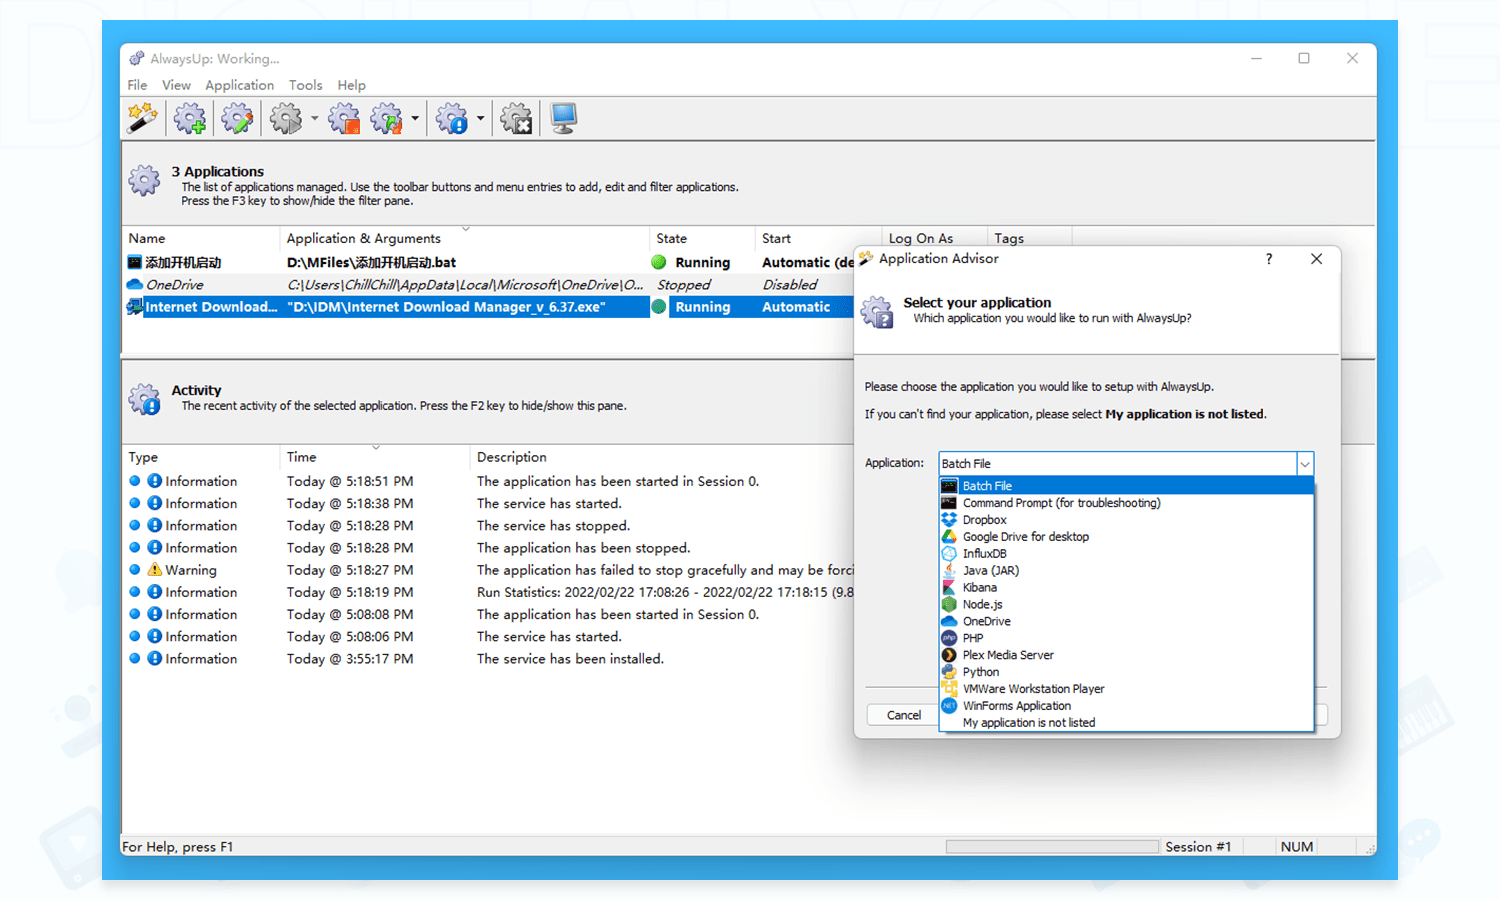
Task: Select "The service has stopped." activity entry
Action: click(x=553, y=526)
